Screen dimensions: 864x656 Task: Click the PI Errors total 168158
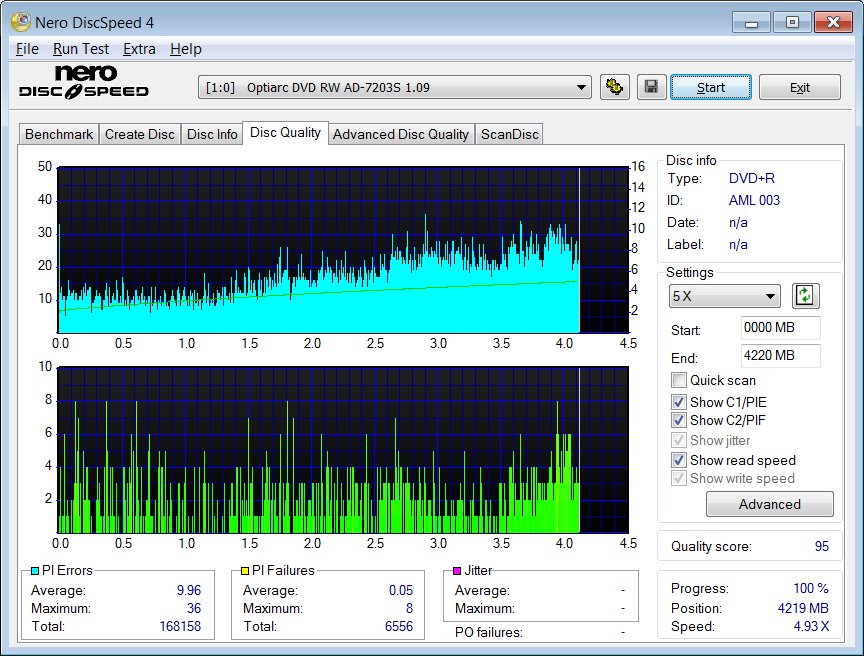[180, 626]
